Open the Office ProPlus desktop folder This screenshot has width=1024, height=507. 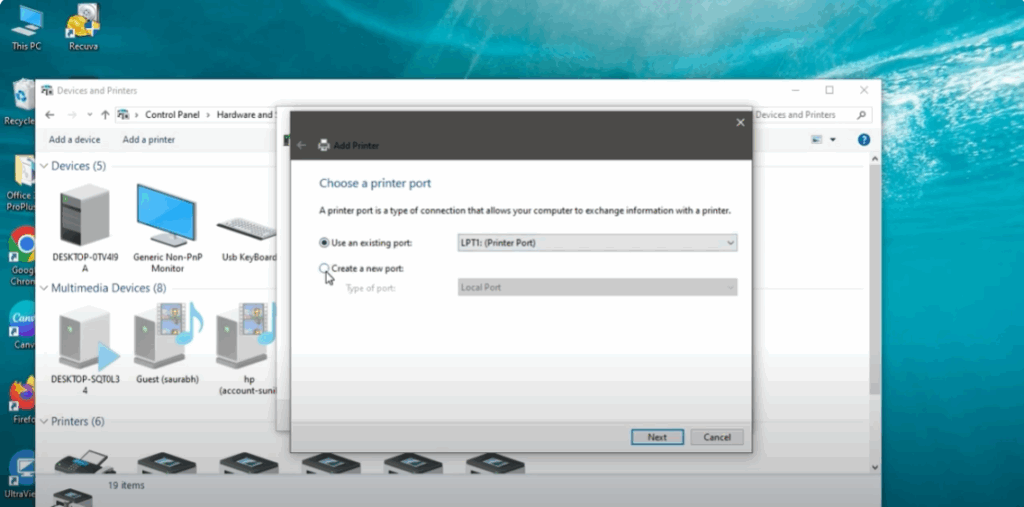point(22,183)
